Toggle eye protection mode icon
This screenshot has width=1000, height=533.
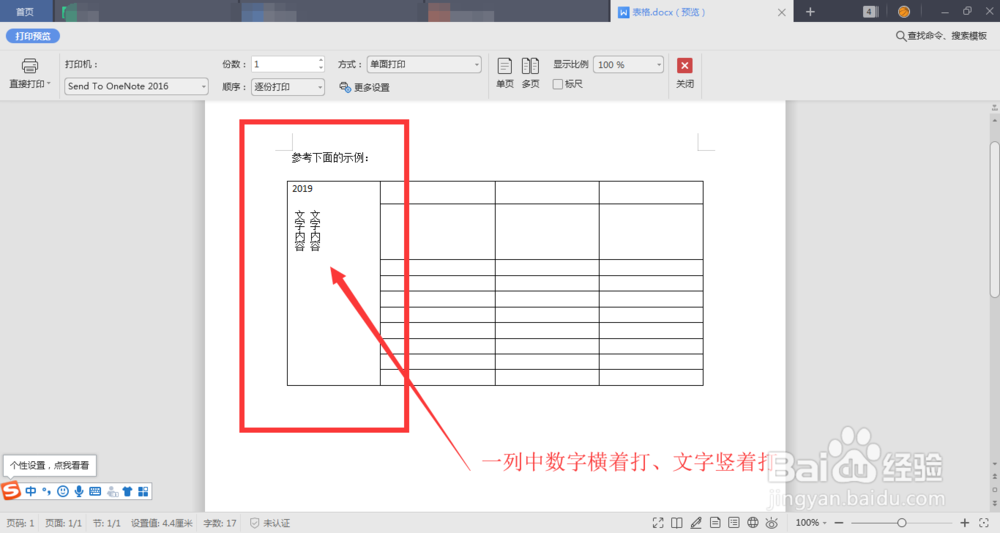[x=772, y=523]
